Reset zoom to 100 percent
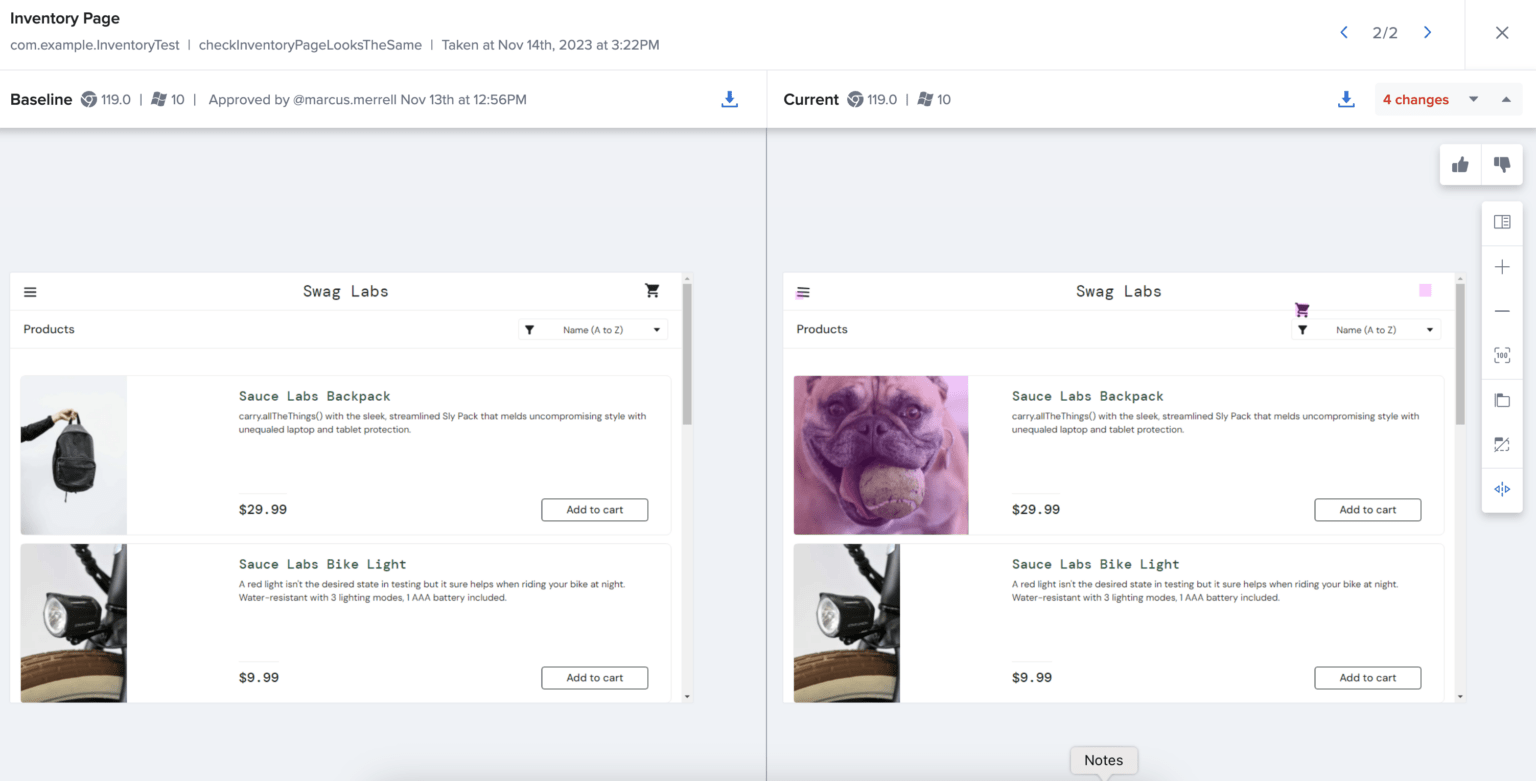The width and height of the screenshot is (1536, 781). click(x=1501, y=355)
